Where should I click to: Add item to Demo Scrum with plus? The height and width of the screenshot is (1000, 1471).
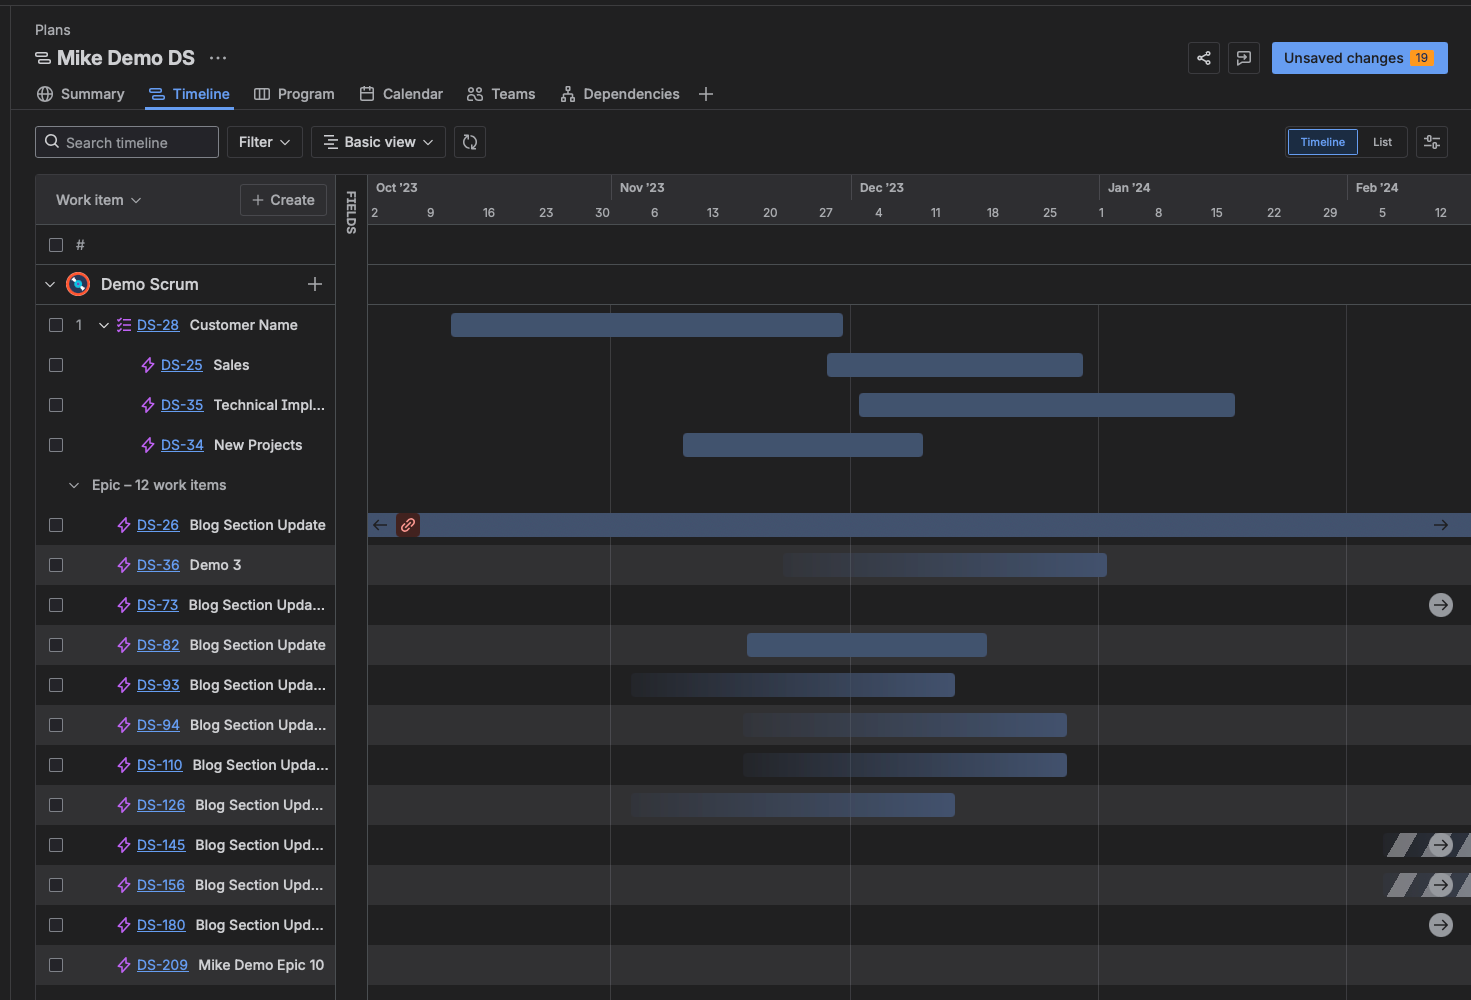[x=315, y=284]
